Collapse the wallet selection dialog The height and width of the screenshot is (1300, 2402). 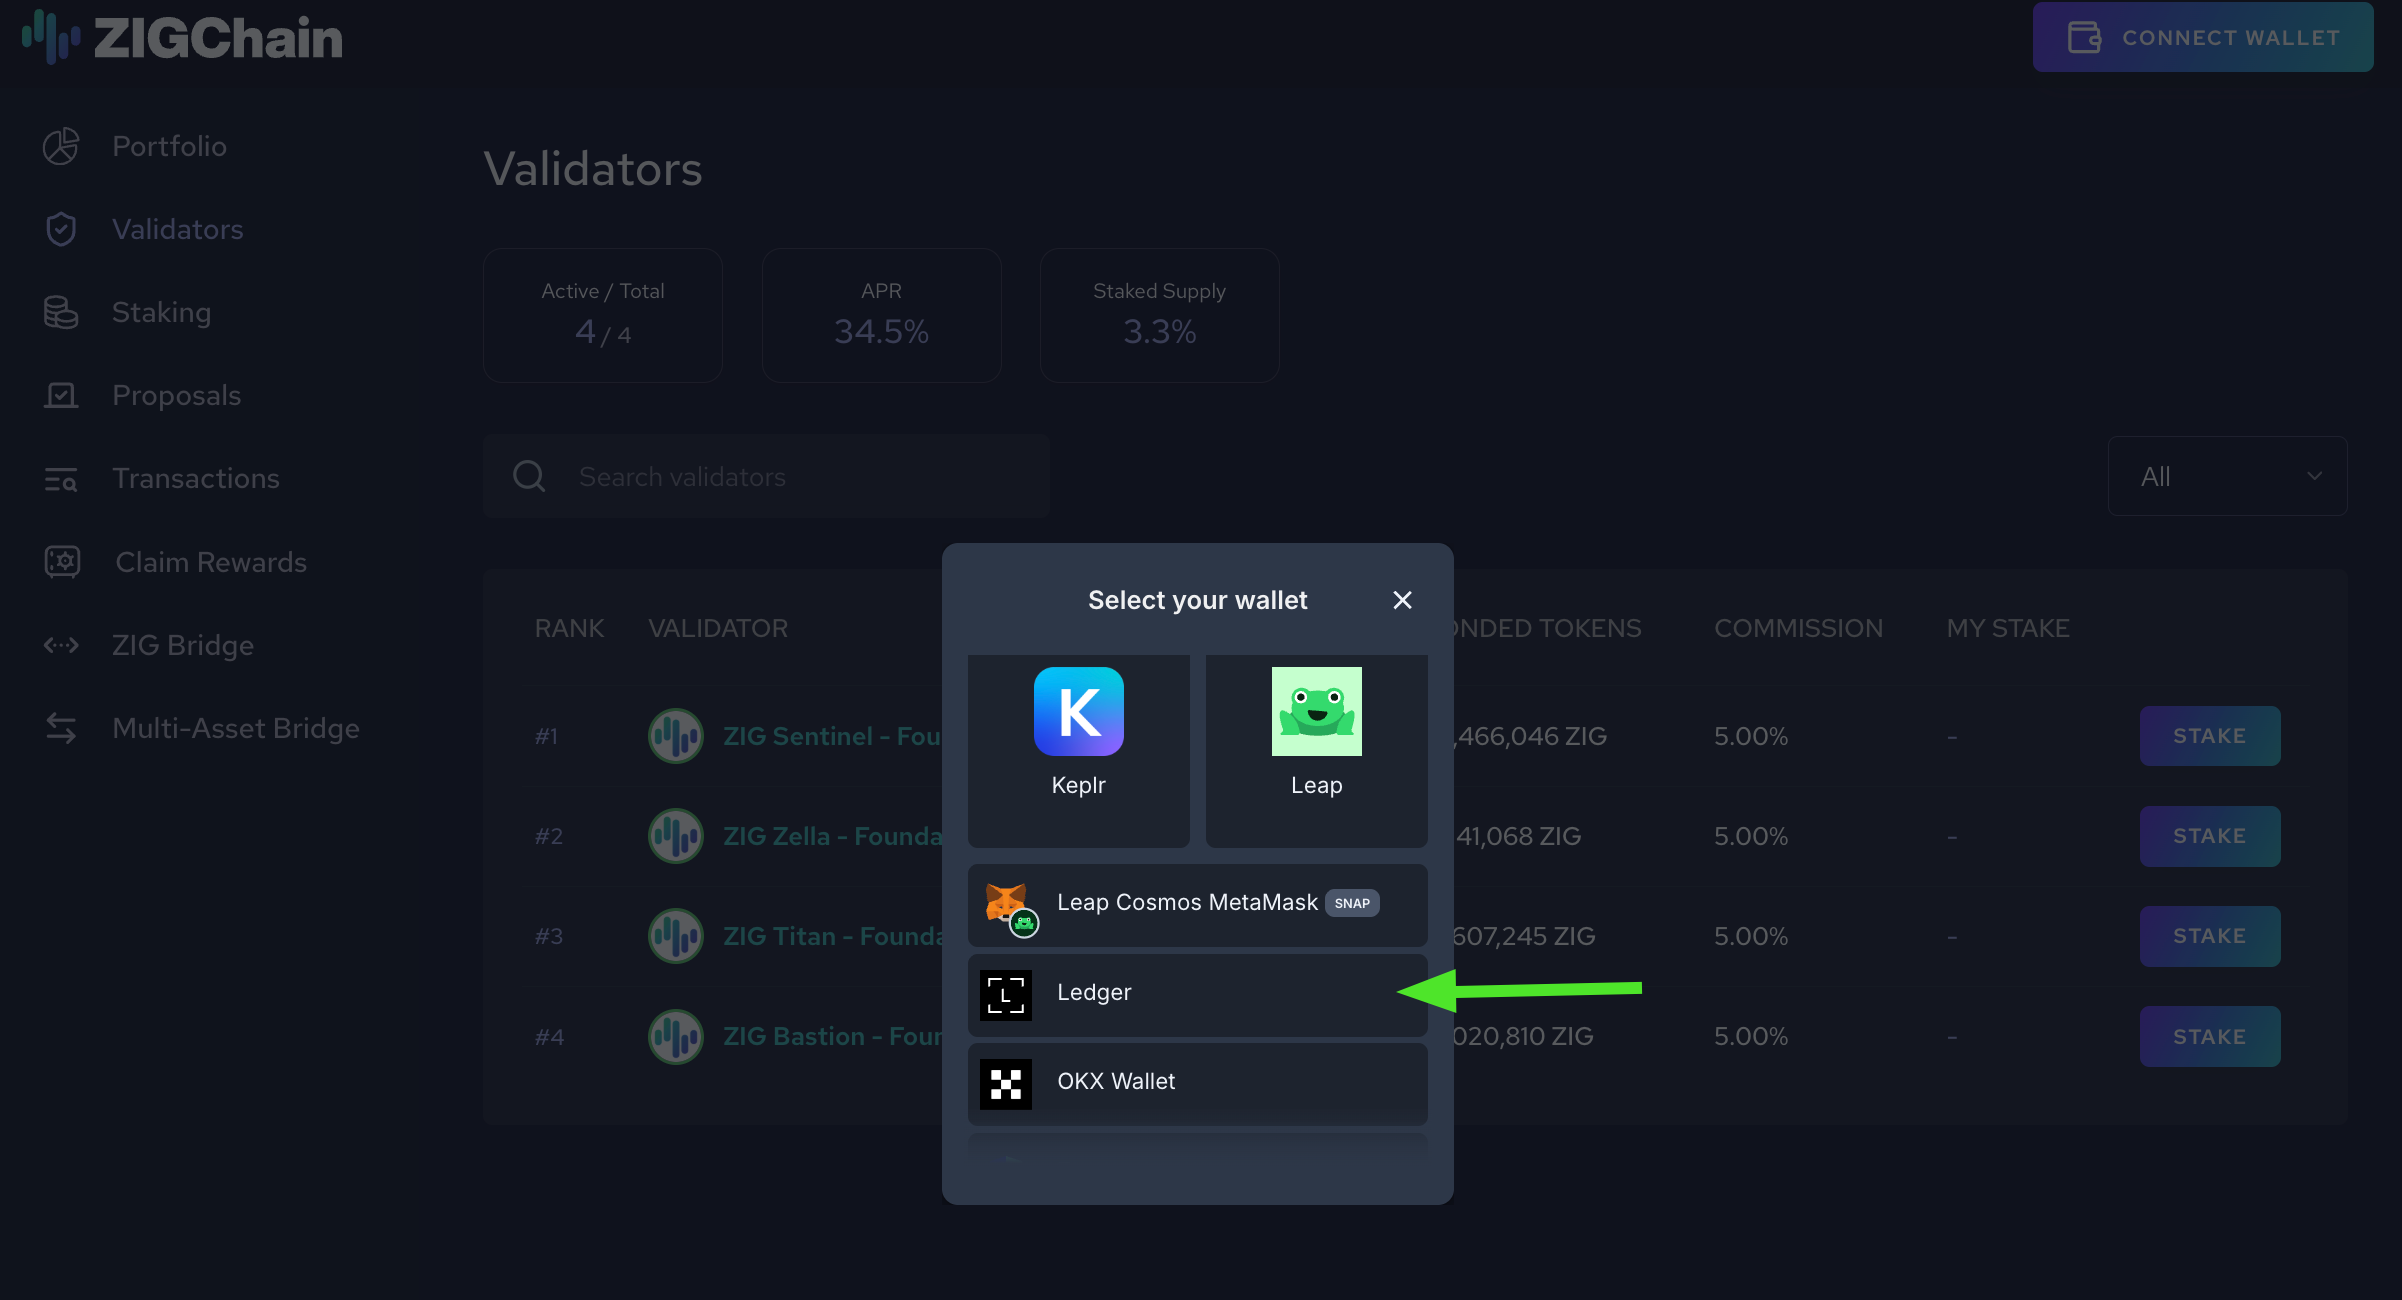[1402, 600]
